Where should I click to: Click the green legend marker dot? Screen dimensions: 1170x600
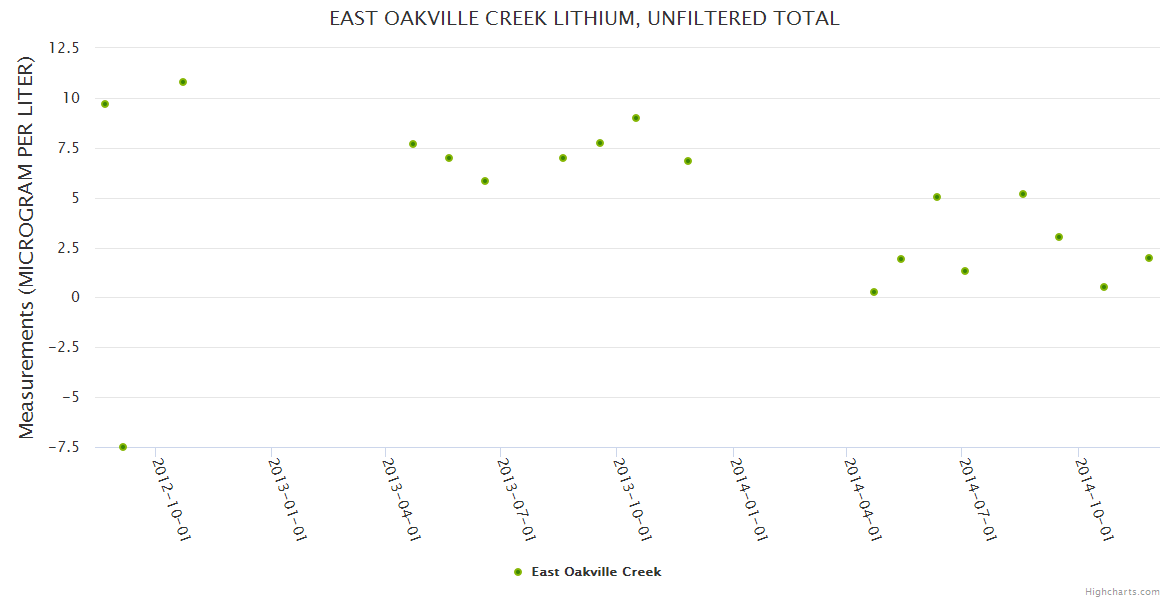(x=518, y=572)
